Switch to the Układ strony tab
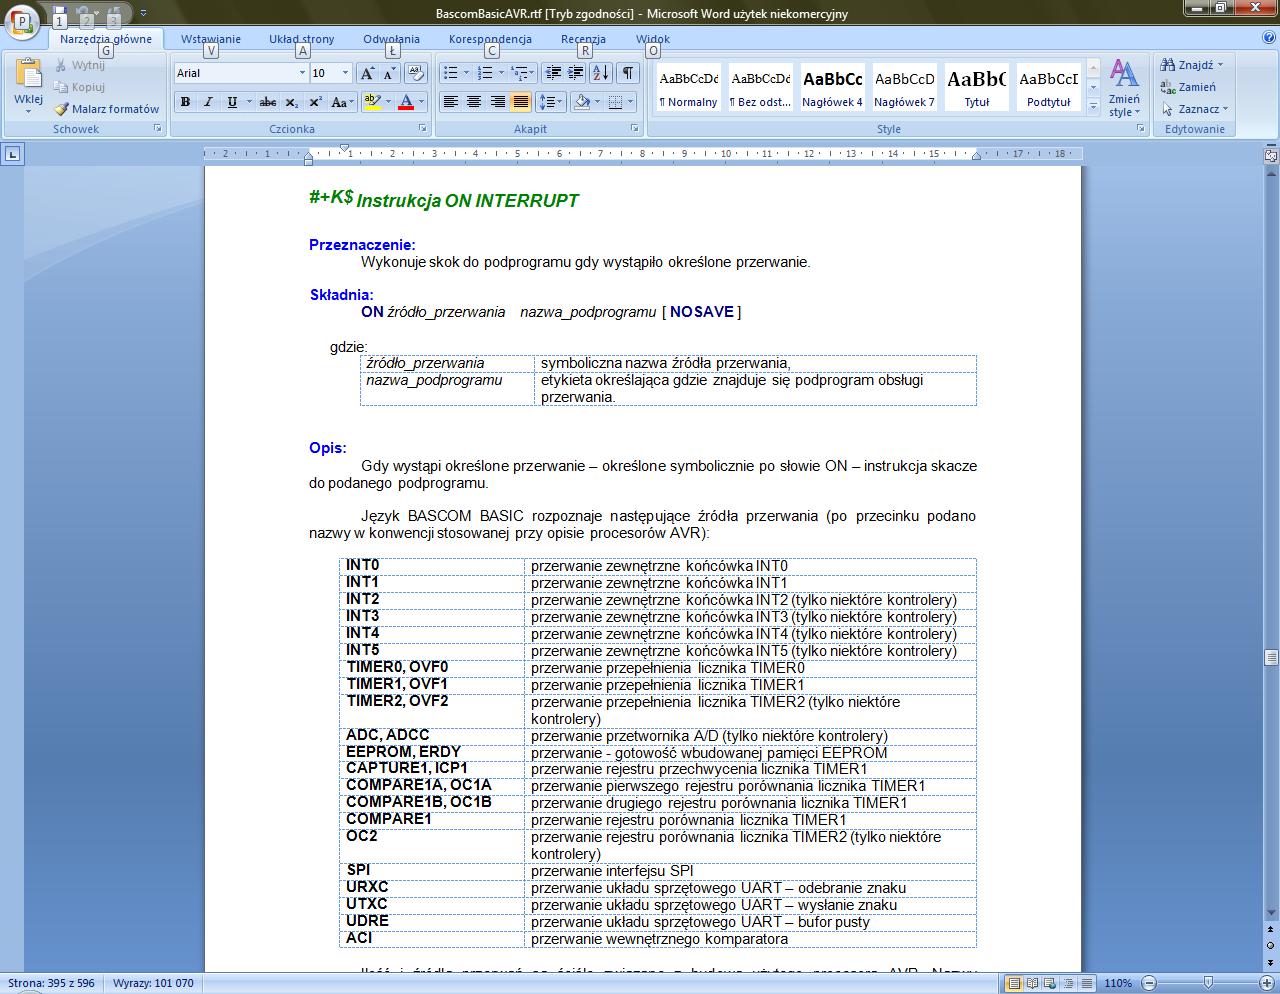 tap(302, 39)
